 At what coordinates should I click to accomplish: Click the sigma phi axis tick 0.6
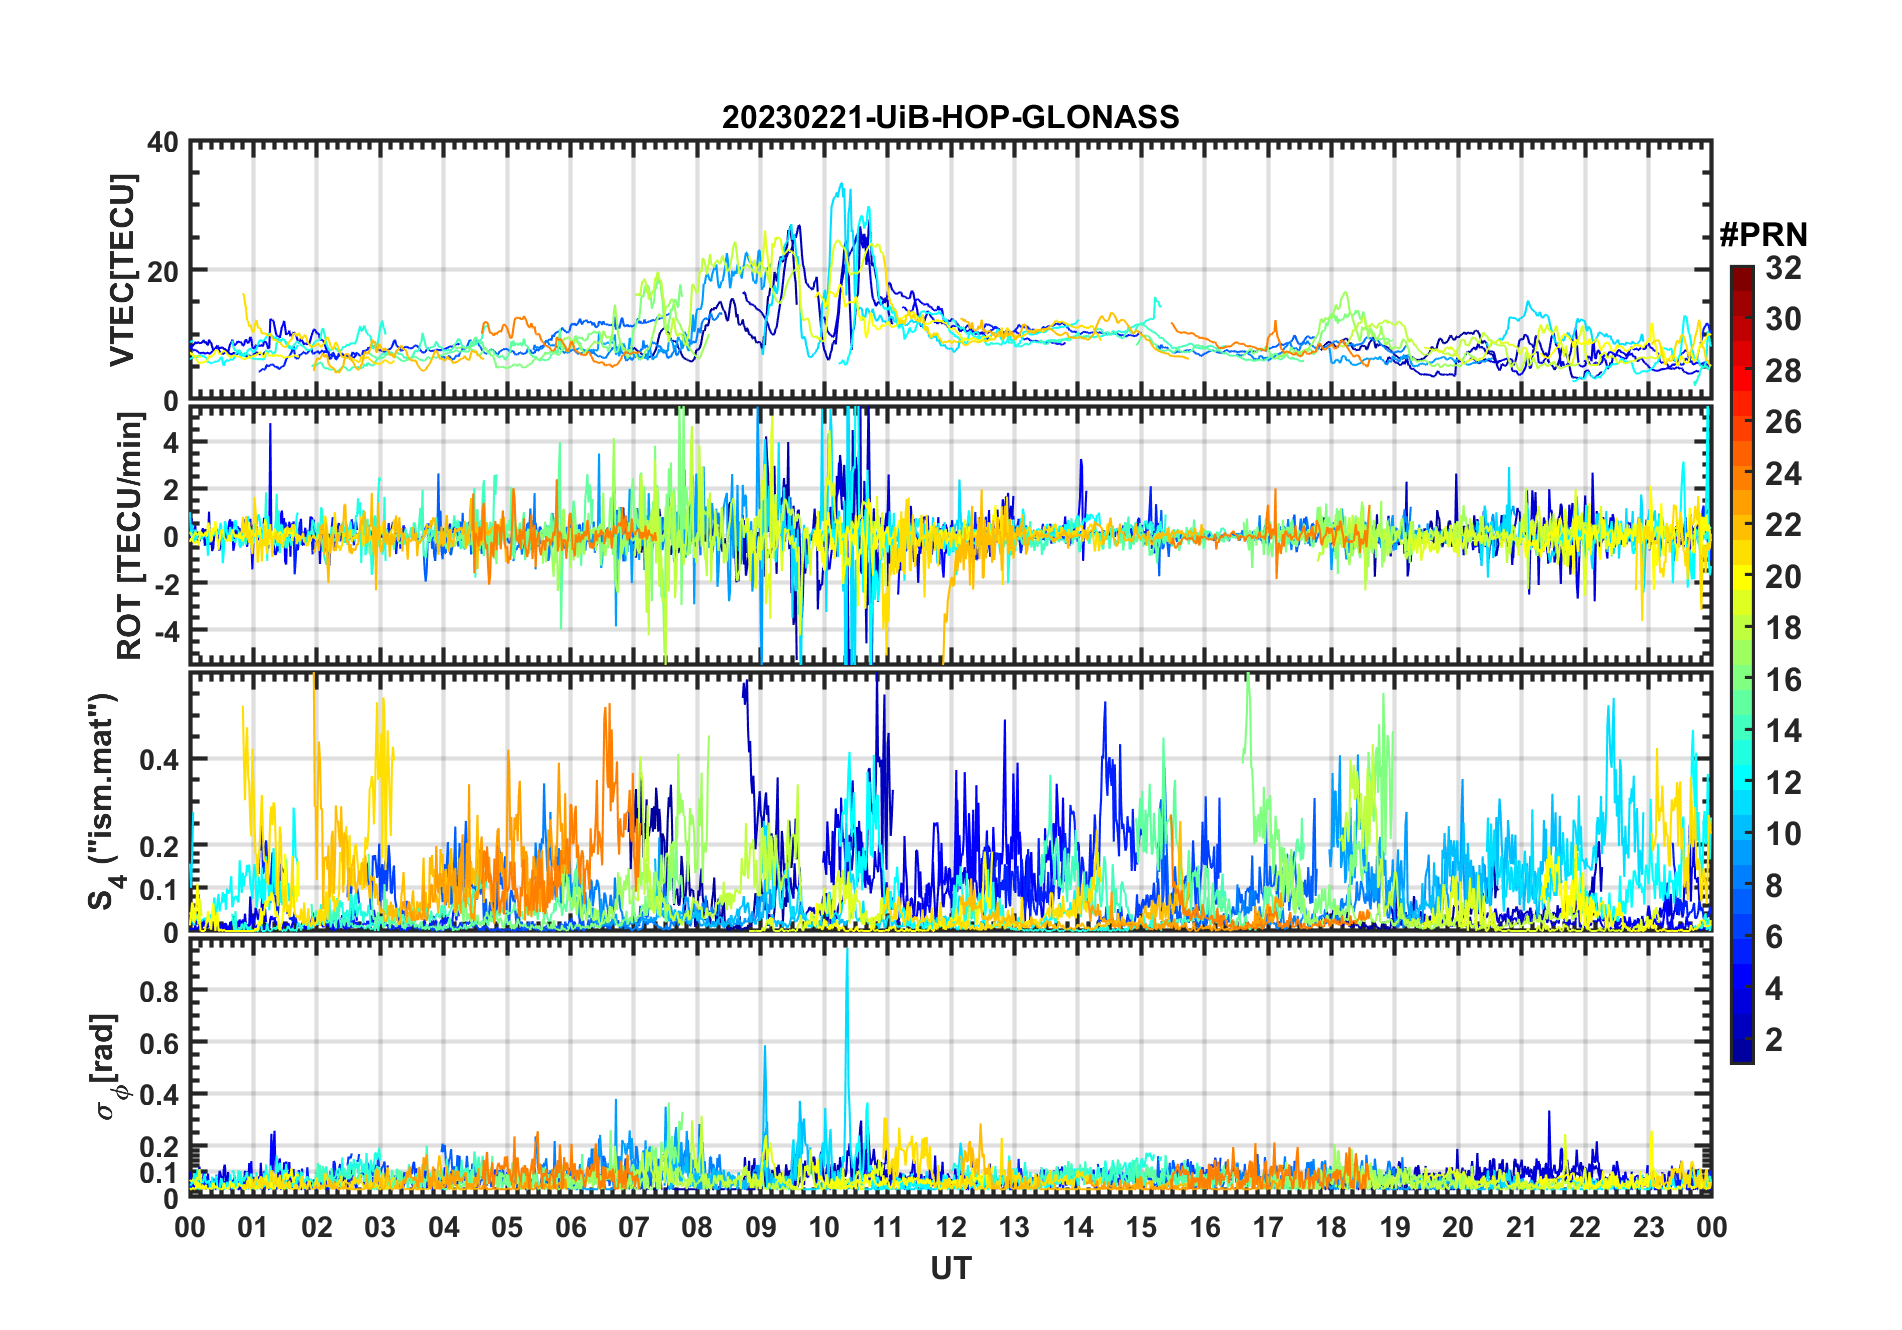[x=159, y=1043]
